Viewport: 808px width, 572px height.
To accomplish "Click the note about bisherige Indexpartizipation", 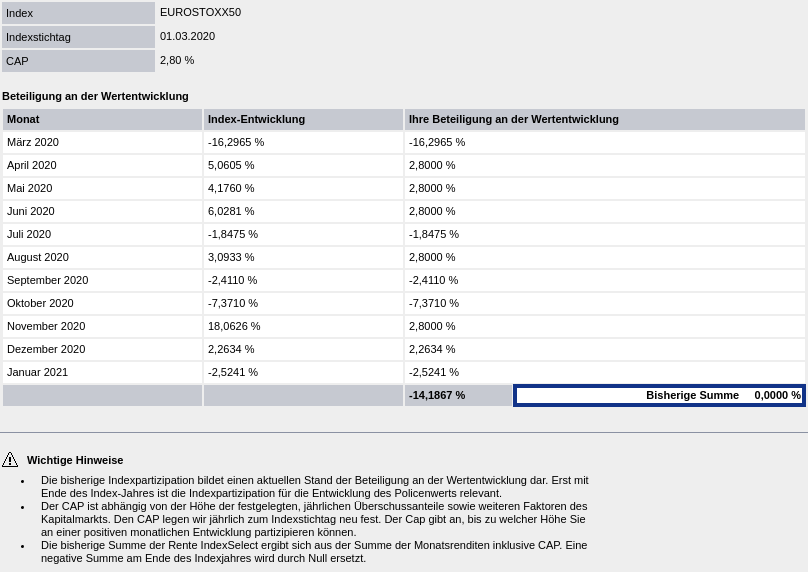I will pos(314,486).
